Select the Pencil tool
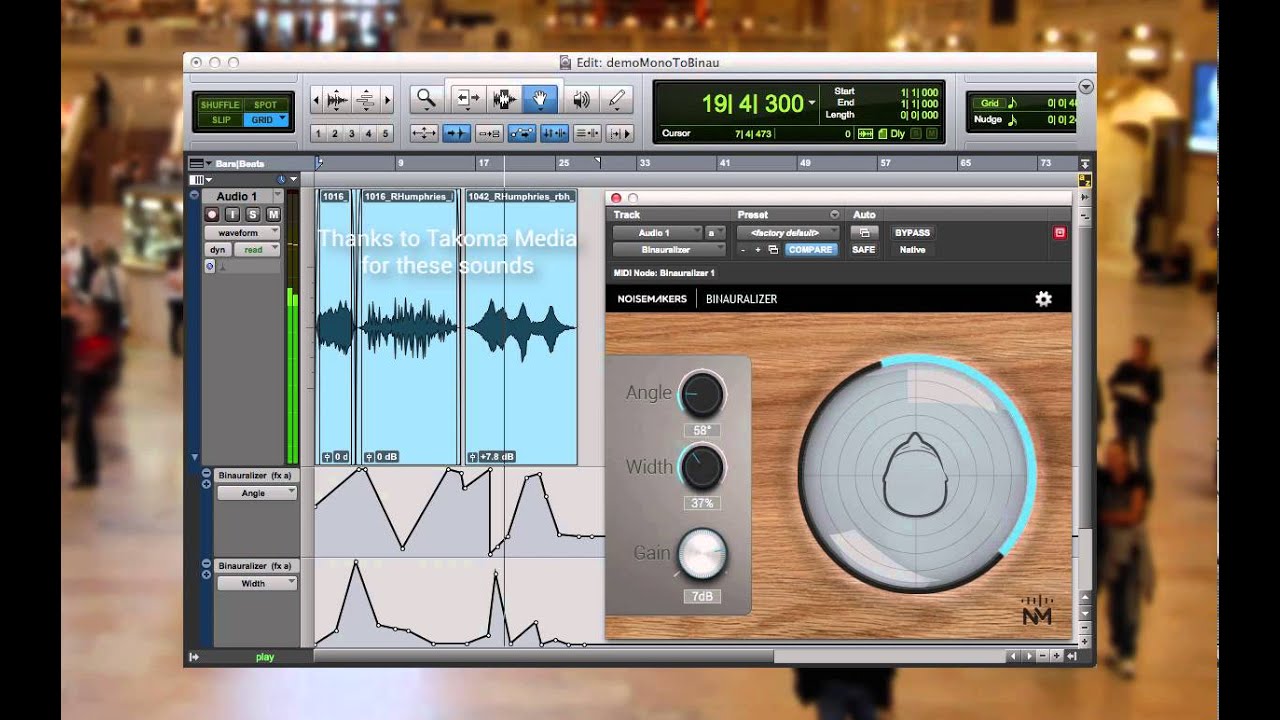 [617, 98]
